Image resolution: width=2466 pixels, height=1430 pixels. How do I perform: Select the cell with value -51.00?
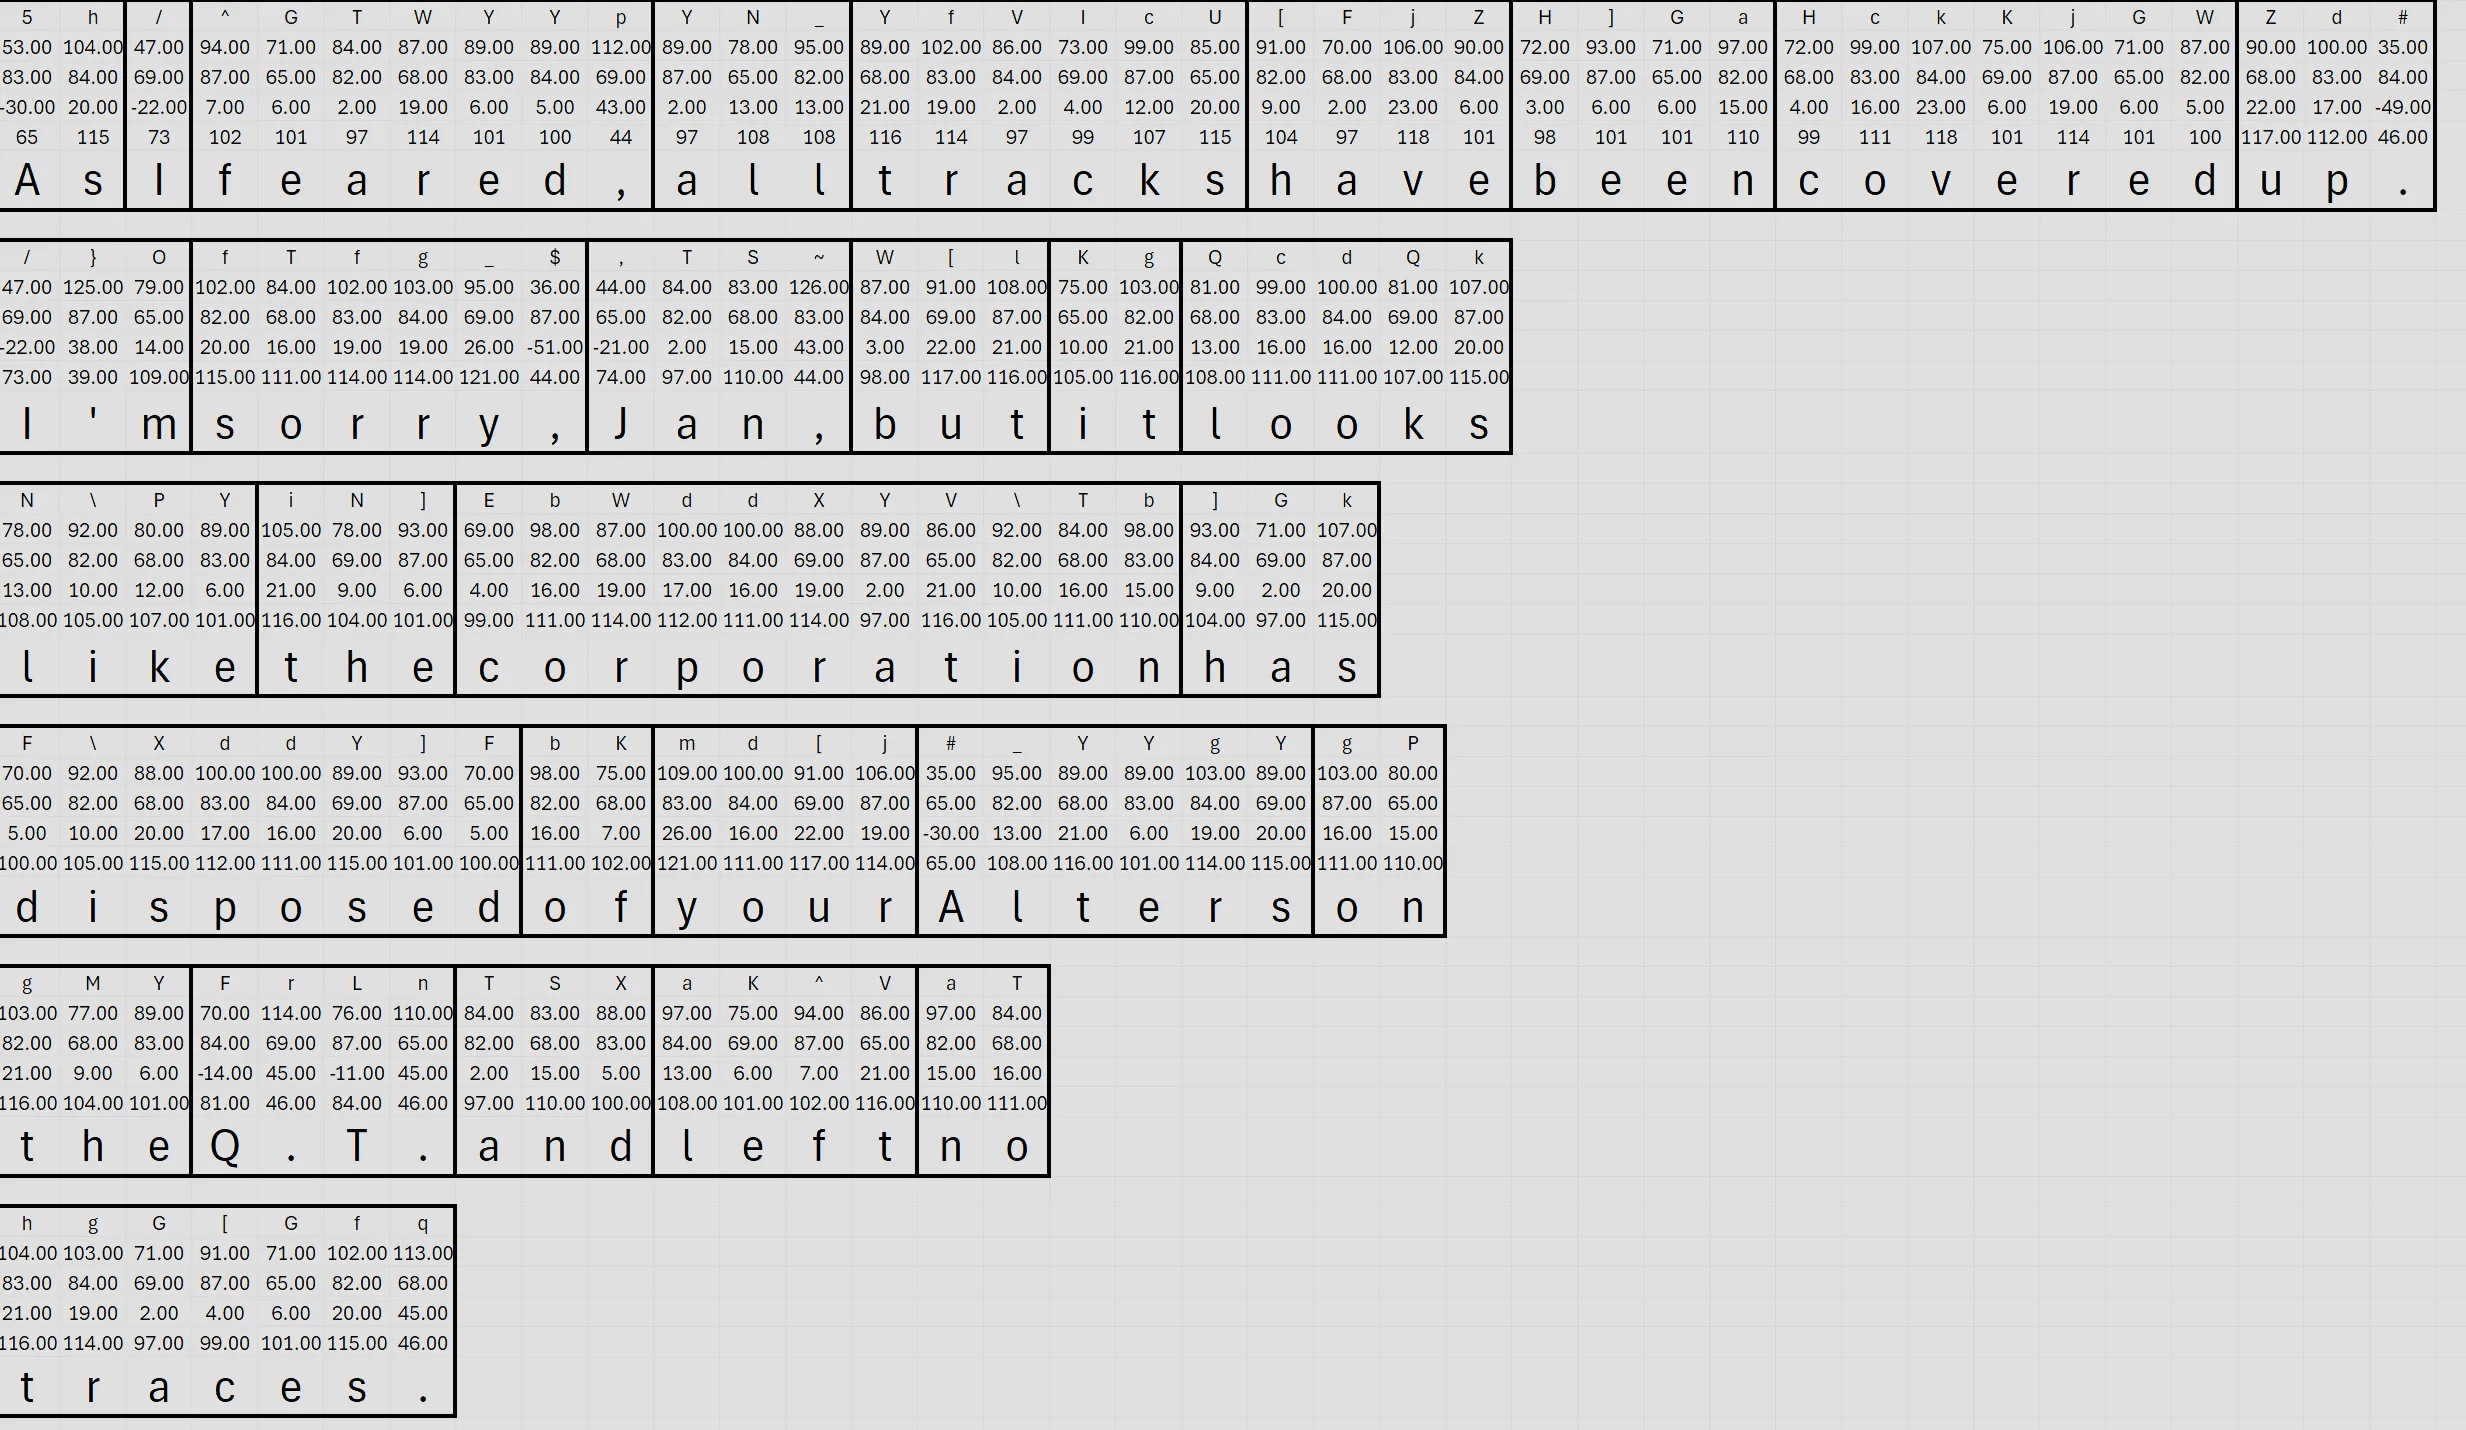click(555, 347)
